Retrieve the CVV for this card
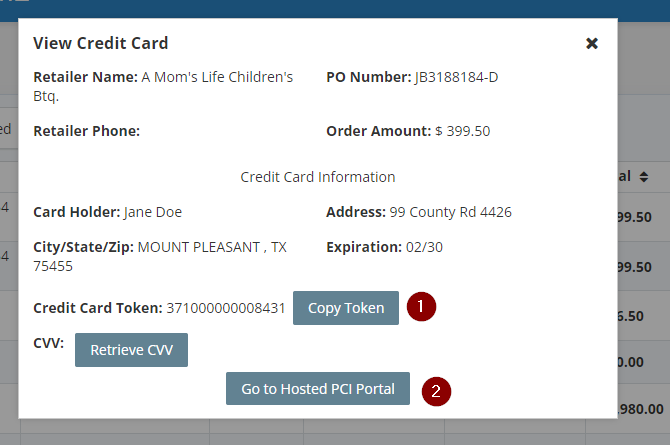Viewport: 670px width, 445px height. coord(131,350)
